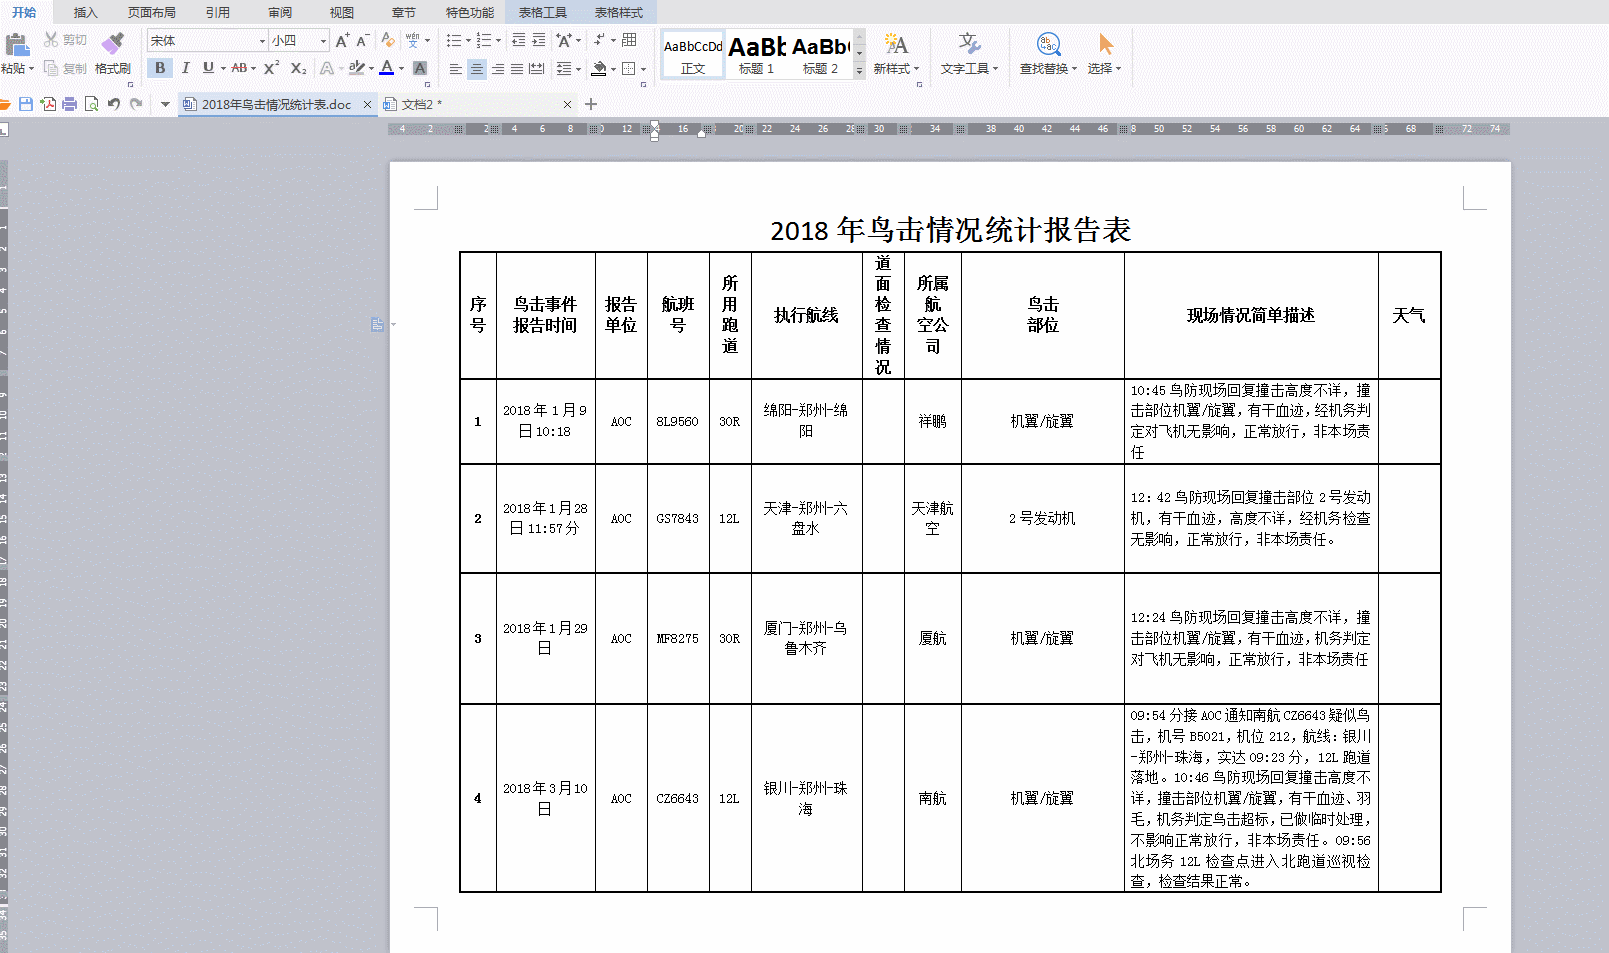Click the decrease indent icon

coord(518,40)
